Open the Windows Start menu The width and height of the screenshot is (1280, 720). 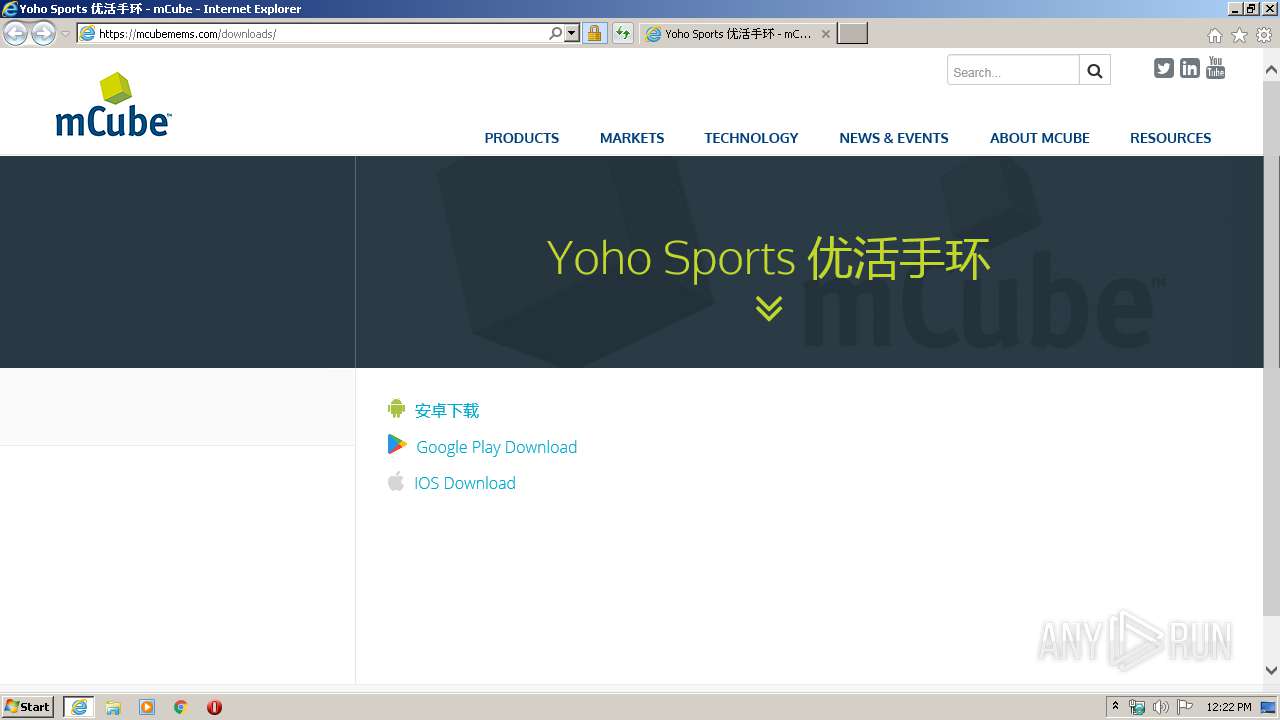(28, 707)
